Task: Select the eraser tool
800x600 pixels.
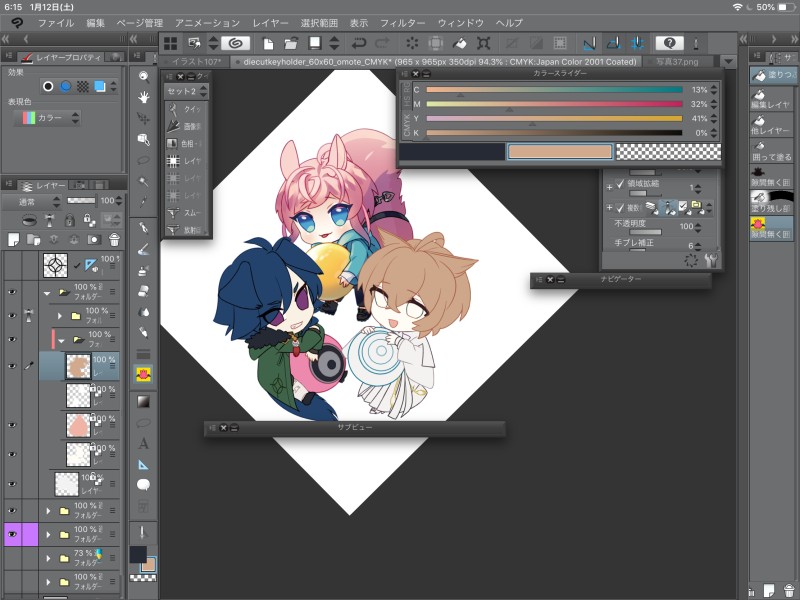Action: pos(144,291)
